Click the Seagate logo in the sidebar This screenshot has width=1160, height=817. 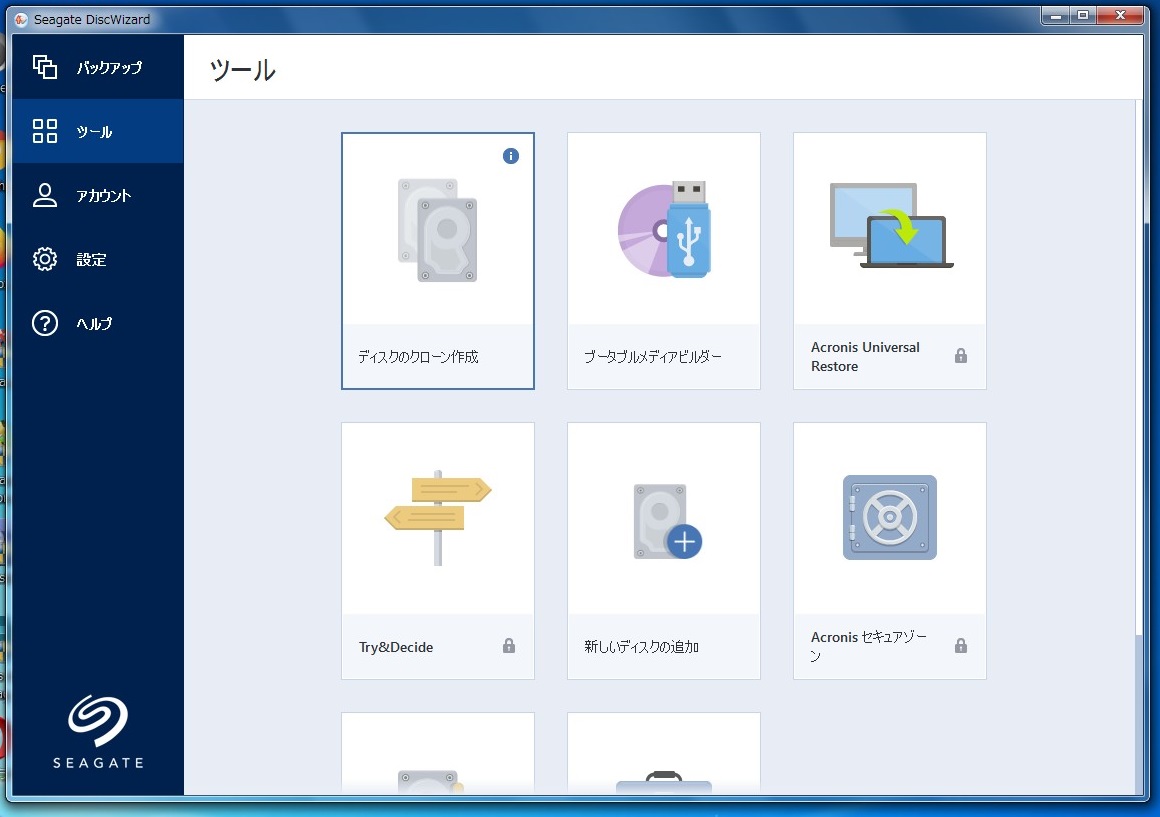[x=98, y=731]
